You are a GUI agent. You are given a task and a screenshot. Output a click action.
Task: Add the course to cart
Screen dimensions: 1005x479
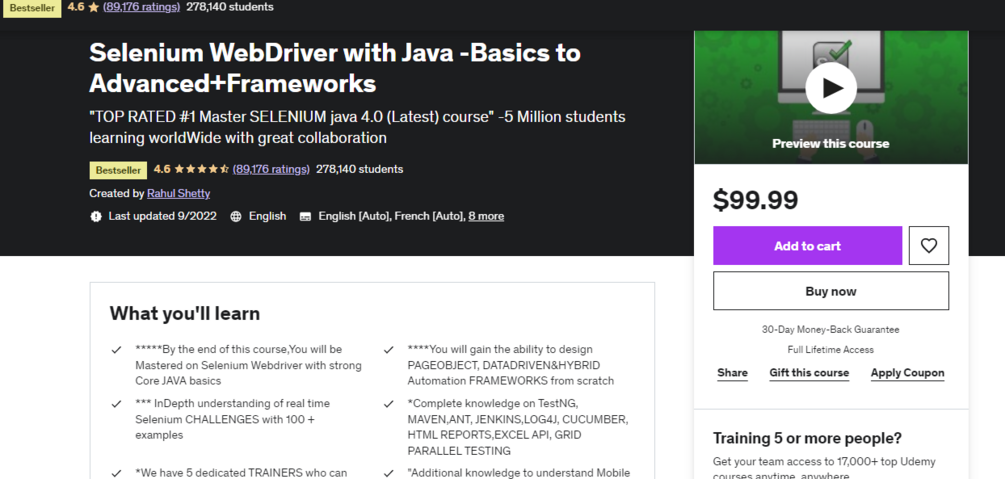(807, 246)
